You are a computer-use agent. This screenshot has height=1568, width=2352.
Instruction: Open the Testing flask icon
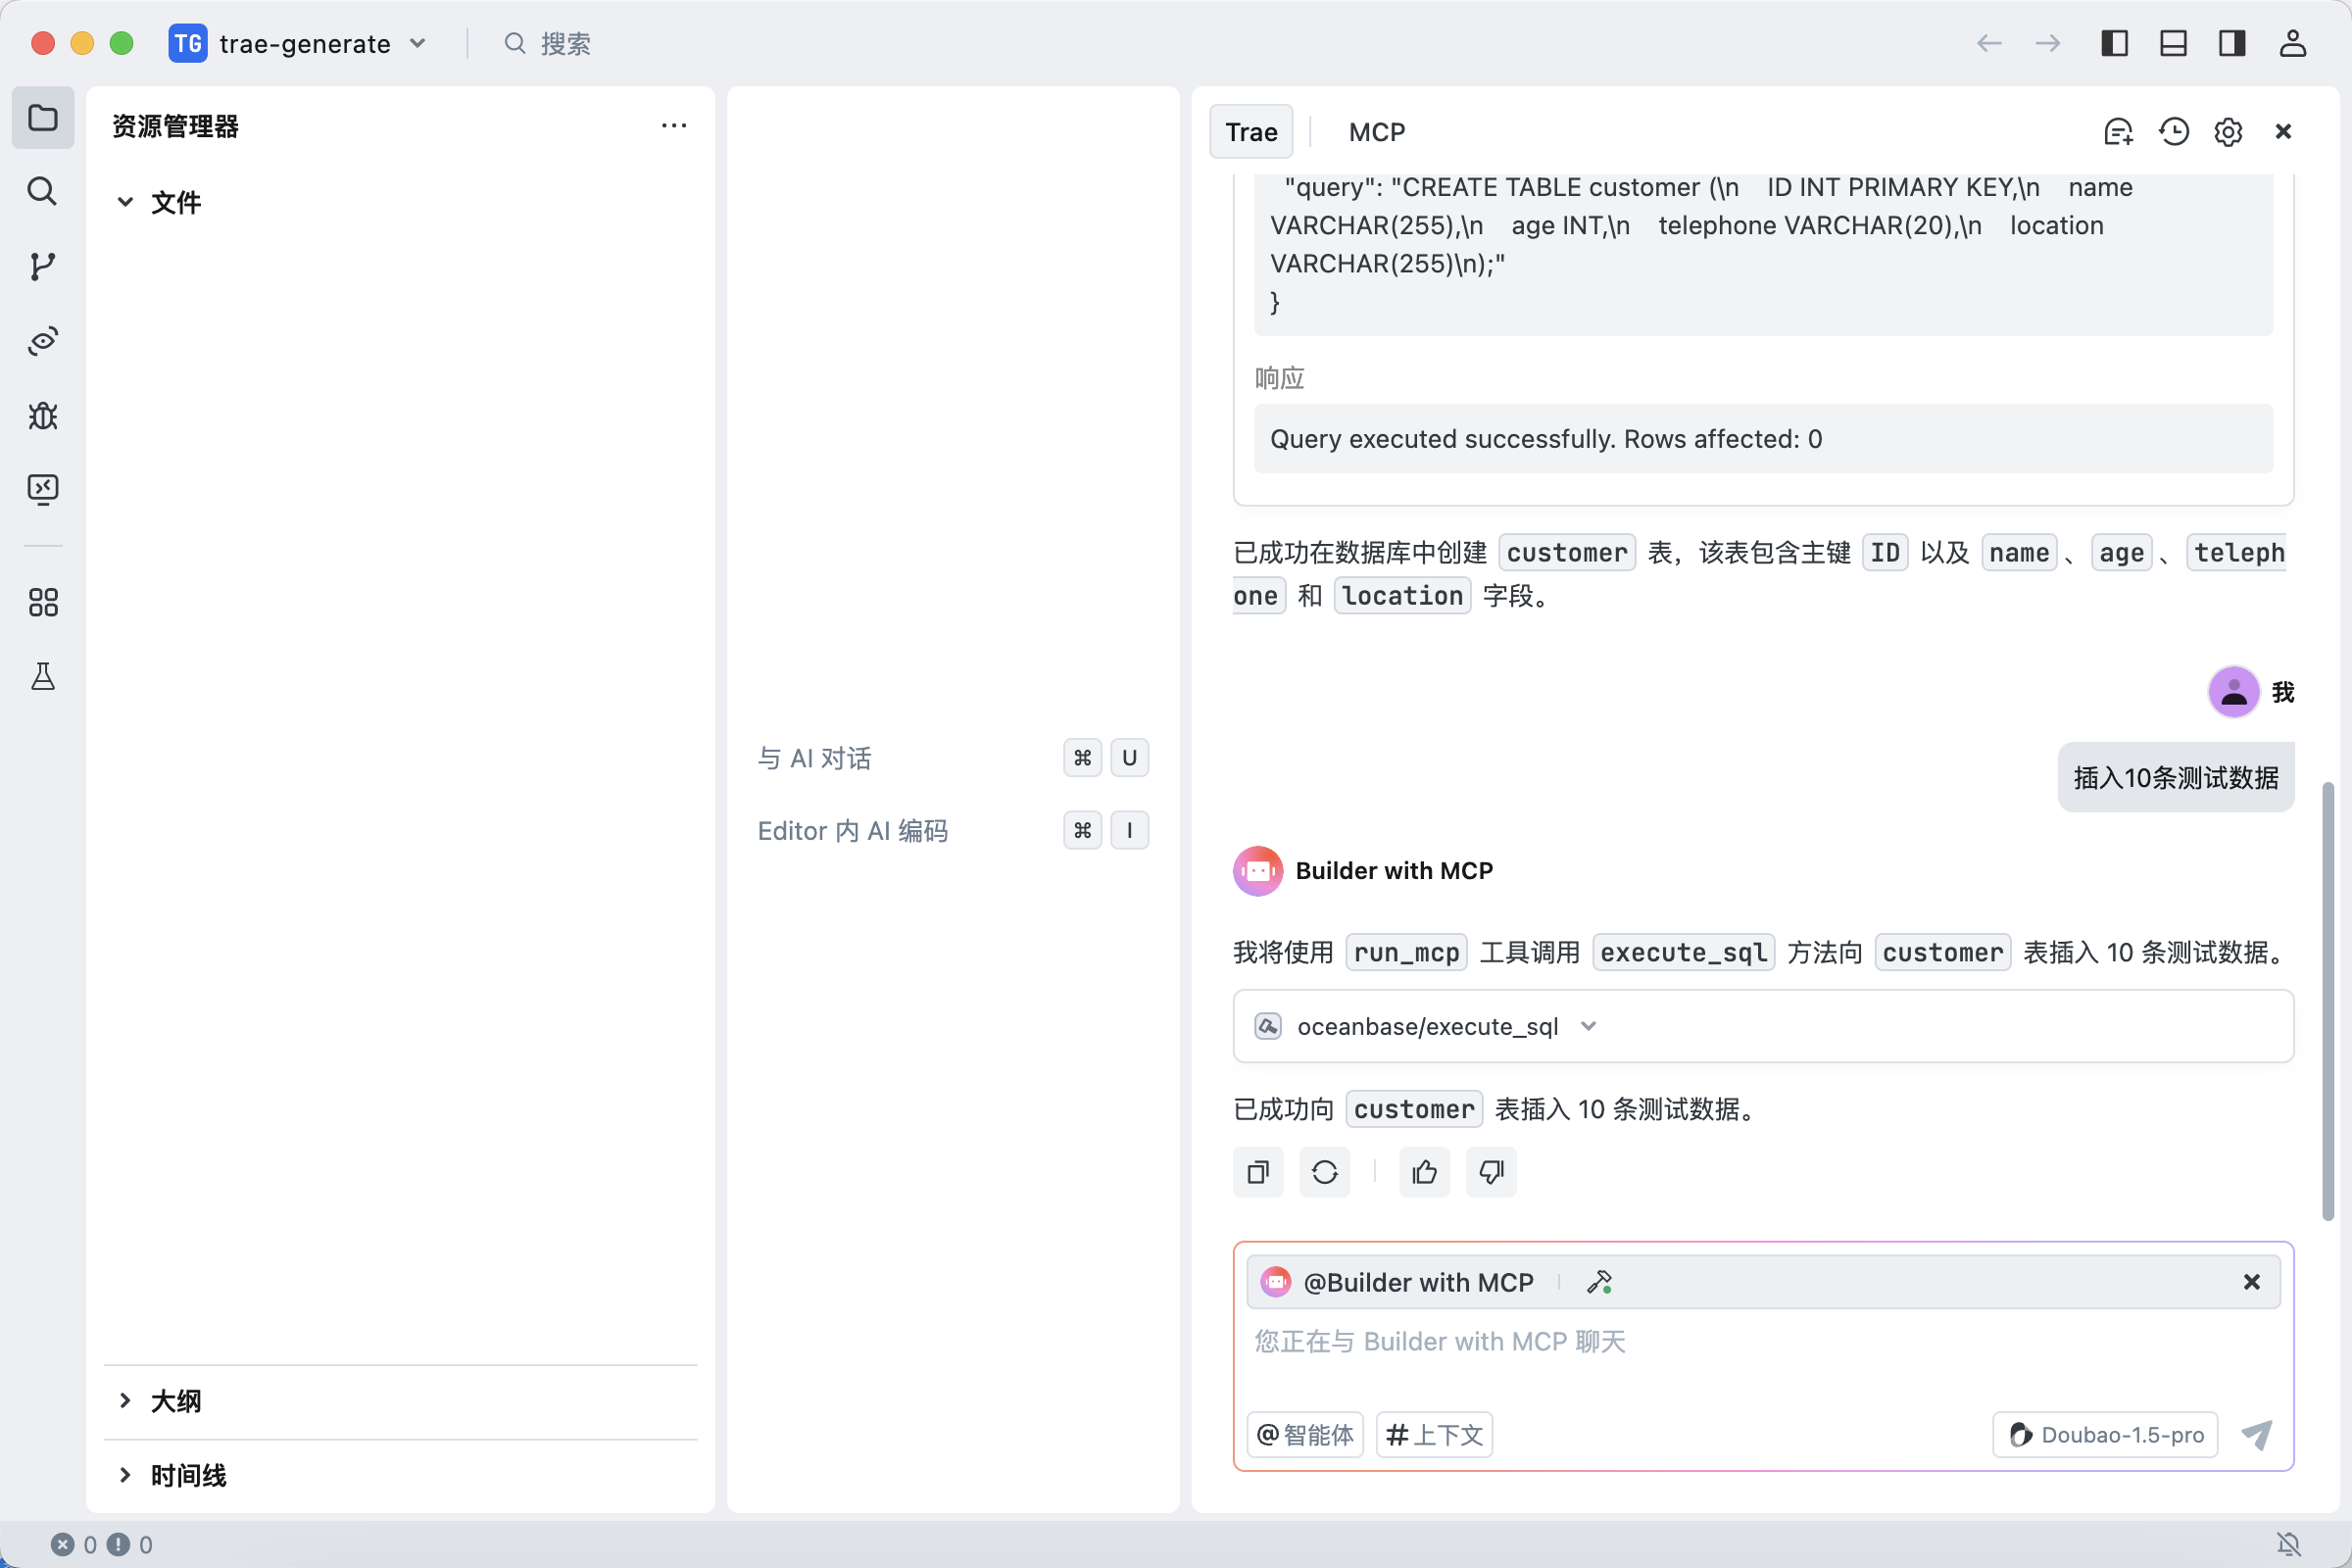42,677
